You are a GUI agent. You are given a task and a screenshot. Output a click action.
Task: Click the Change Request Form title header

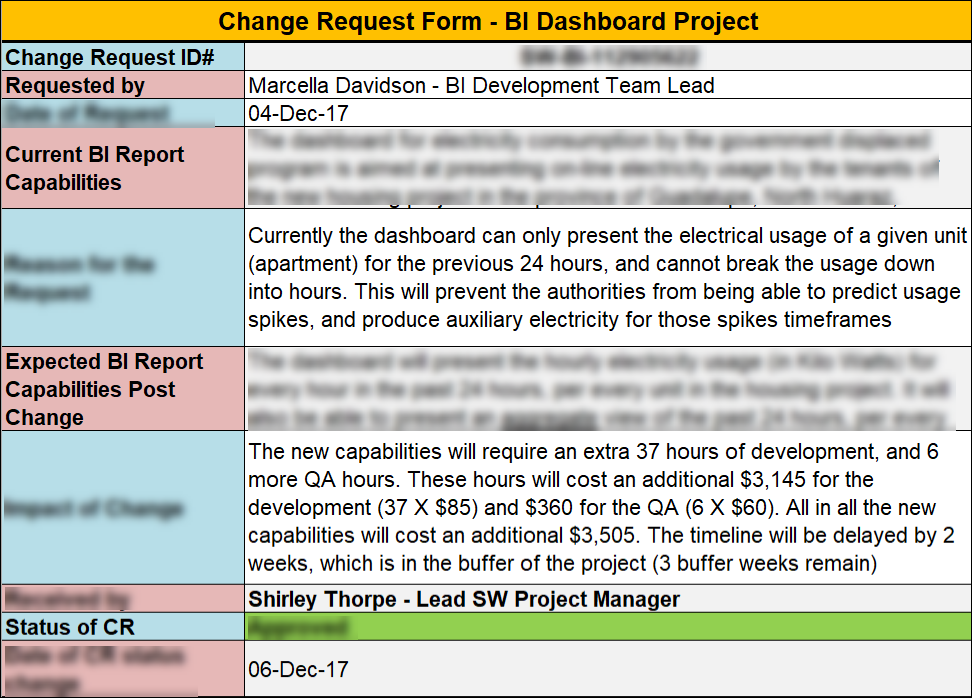pos(486,21)
